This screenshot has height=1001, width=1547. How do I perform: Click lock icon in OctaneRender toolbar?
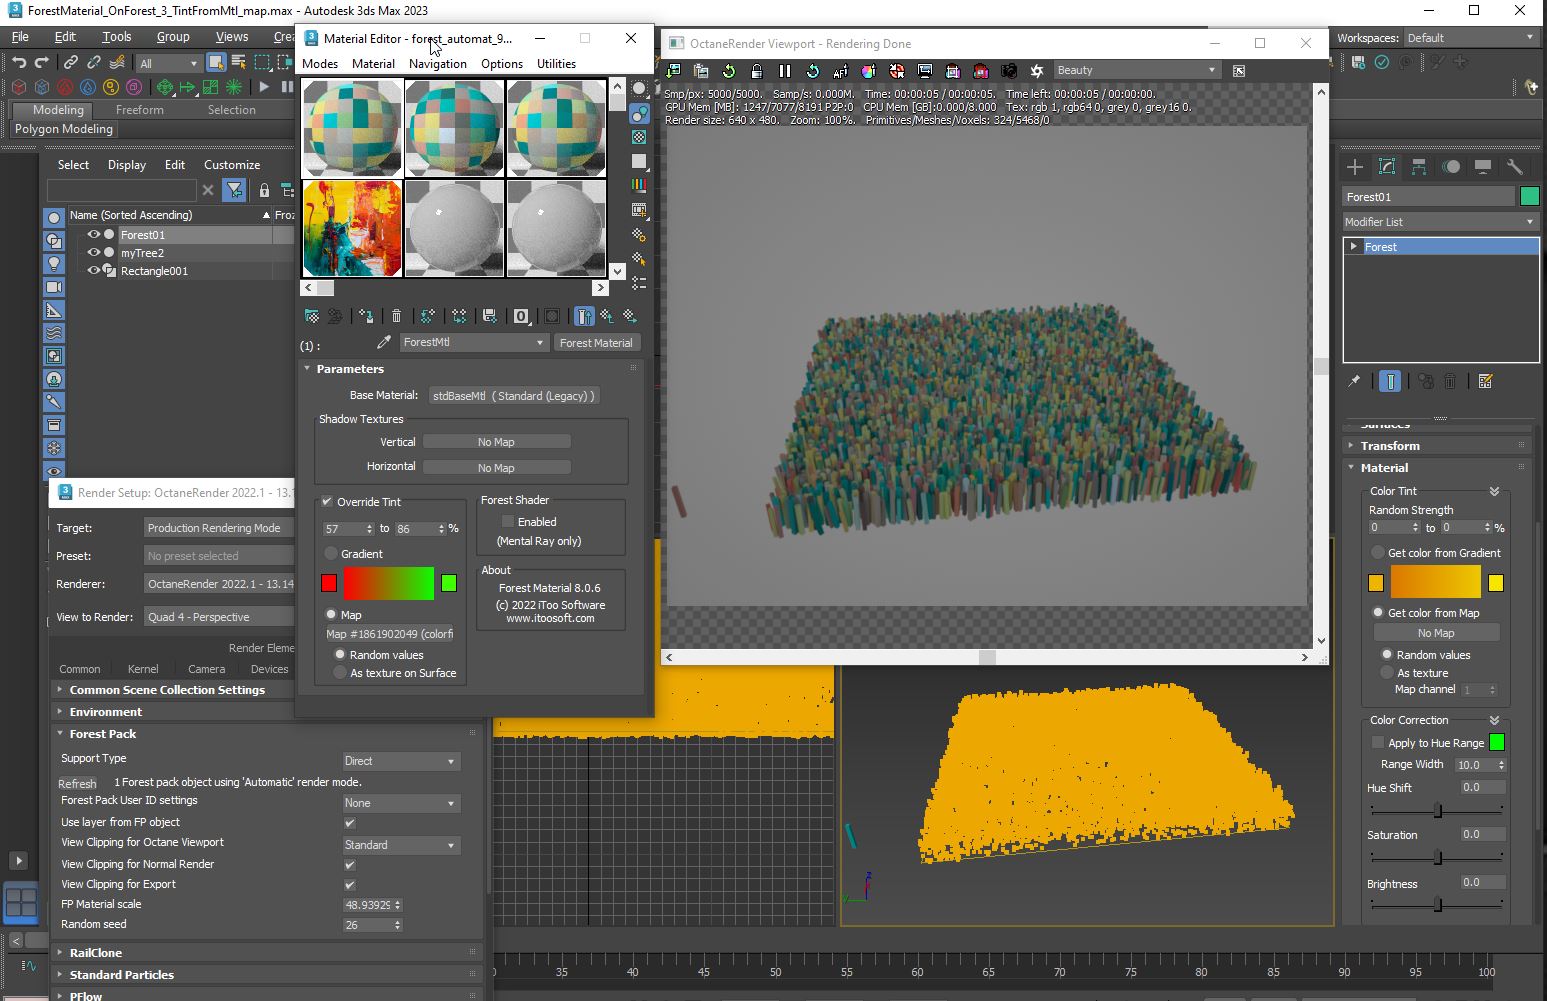click(x=757, y=71)
